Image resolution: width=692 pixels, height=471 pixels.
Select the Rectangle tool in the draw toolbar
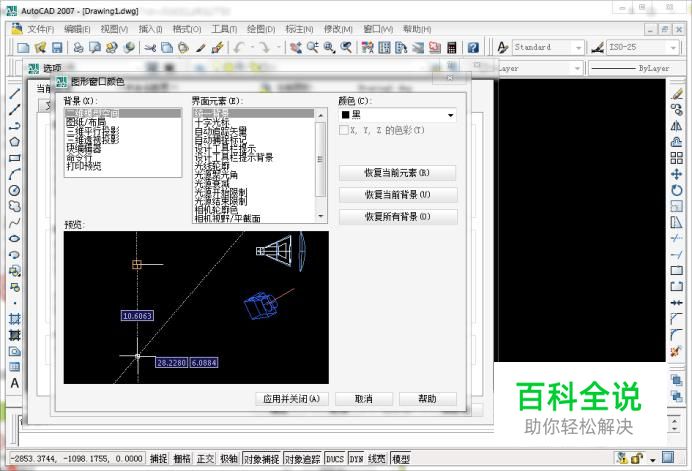click(15, 158)
